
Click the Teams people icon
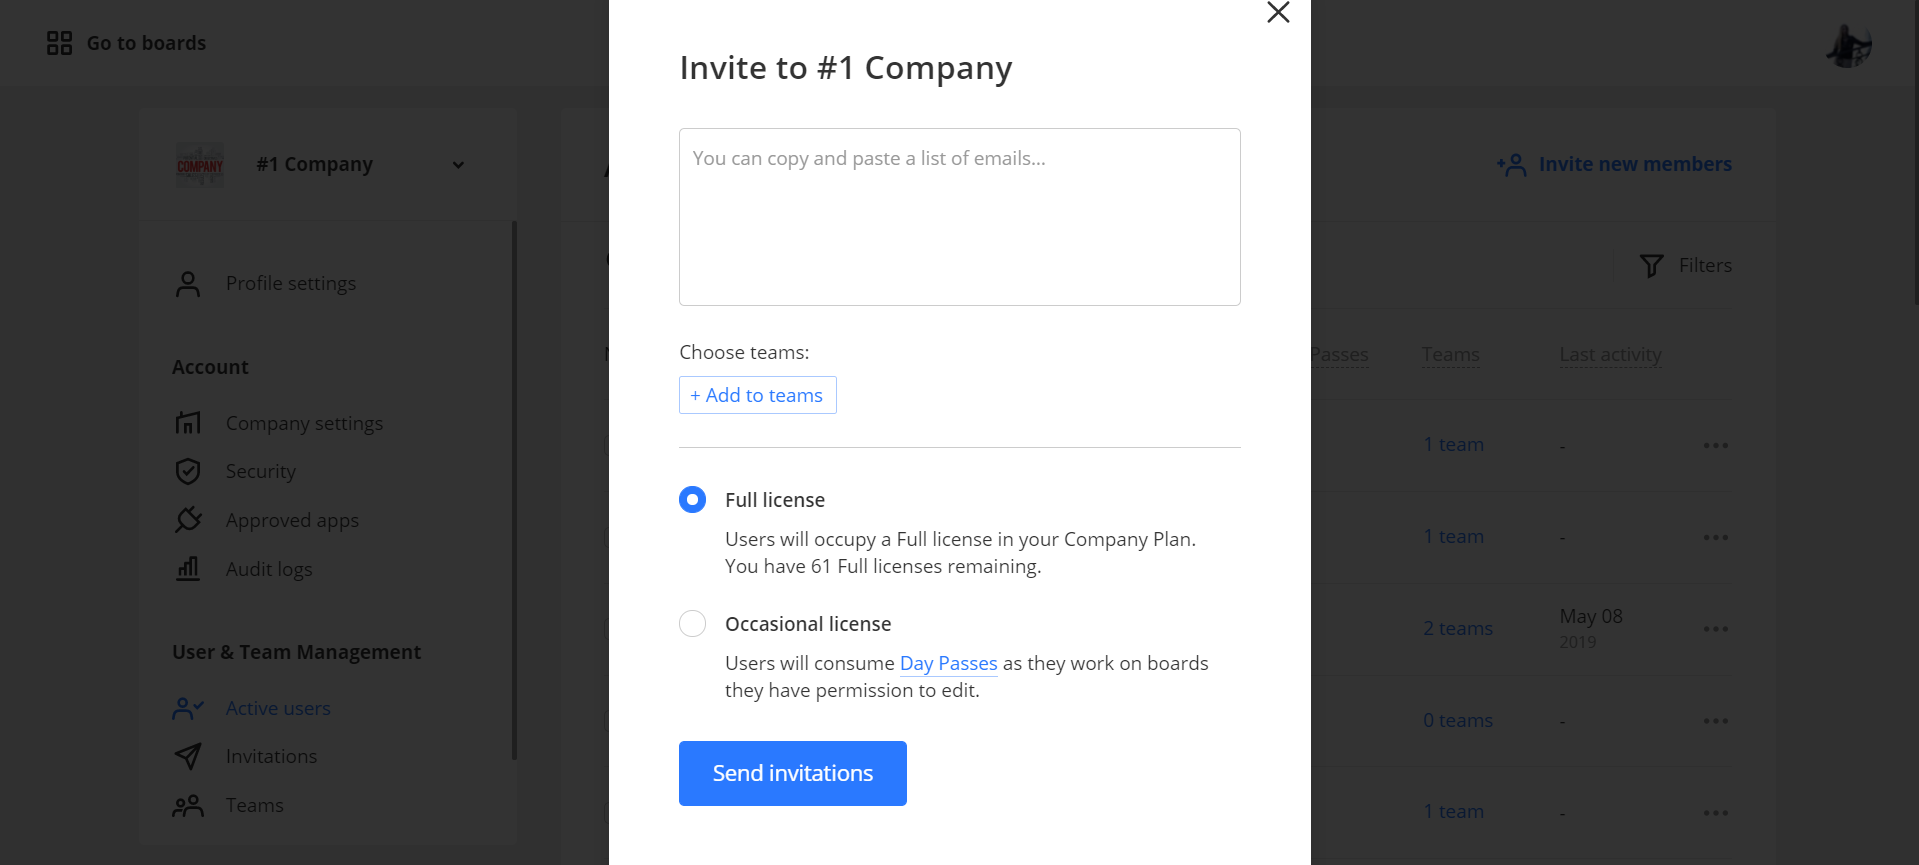click(188, 805)
